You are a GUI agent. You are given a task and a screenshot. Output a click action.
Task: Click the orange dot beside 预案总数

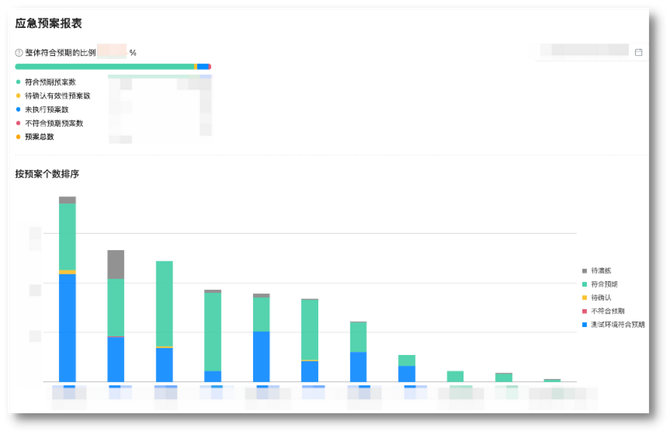point(18,137)
